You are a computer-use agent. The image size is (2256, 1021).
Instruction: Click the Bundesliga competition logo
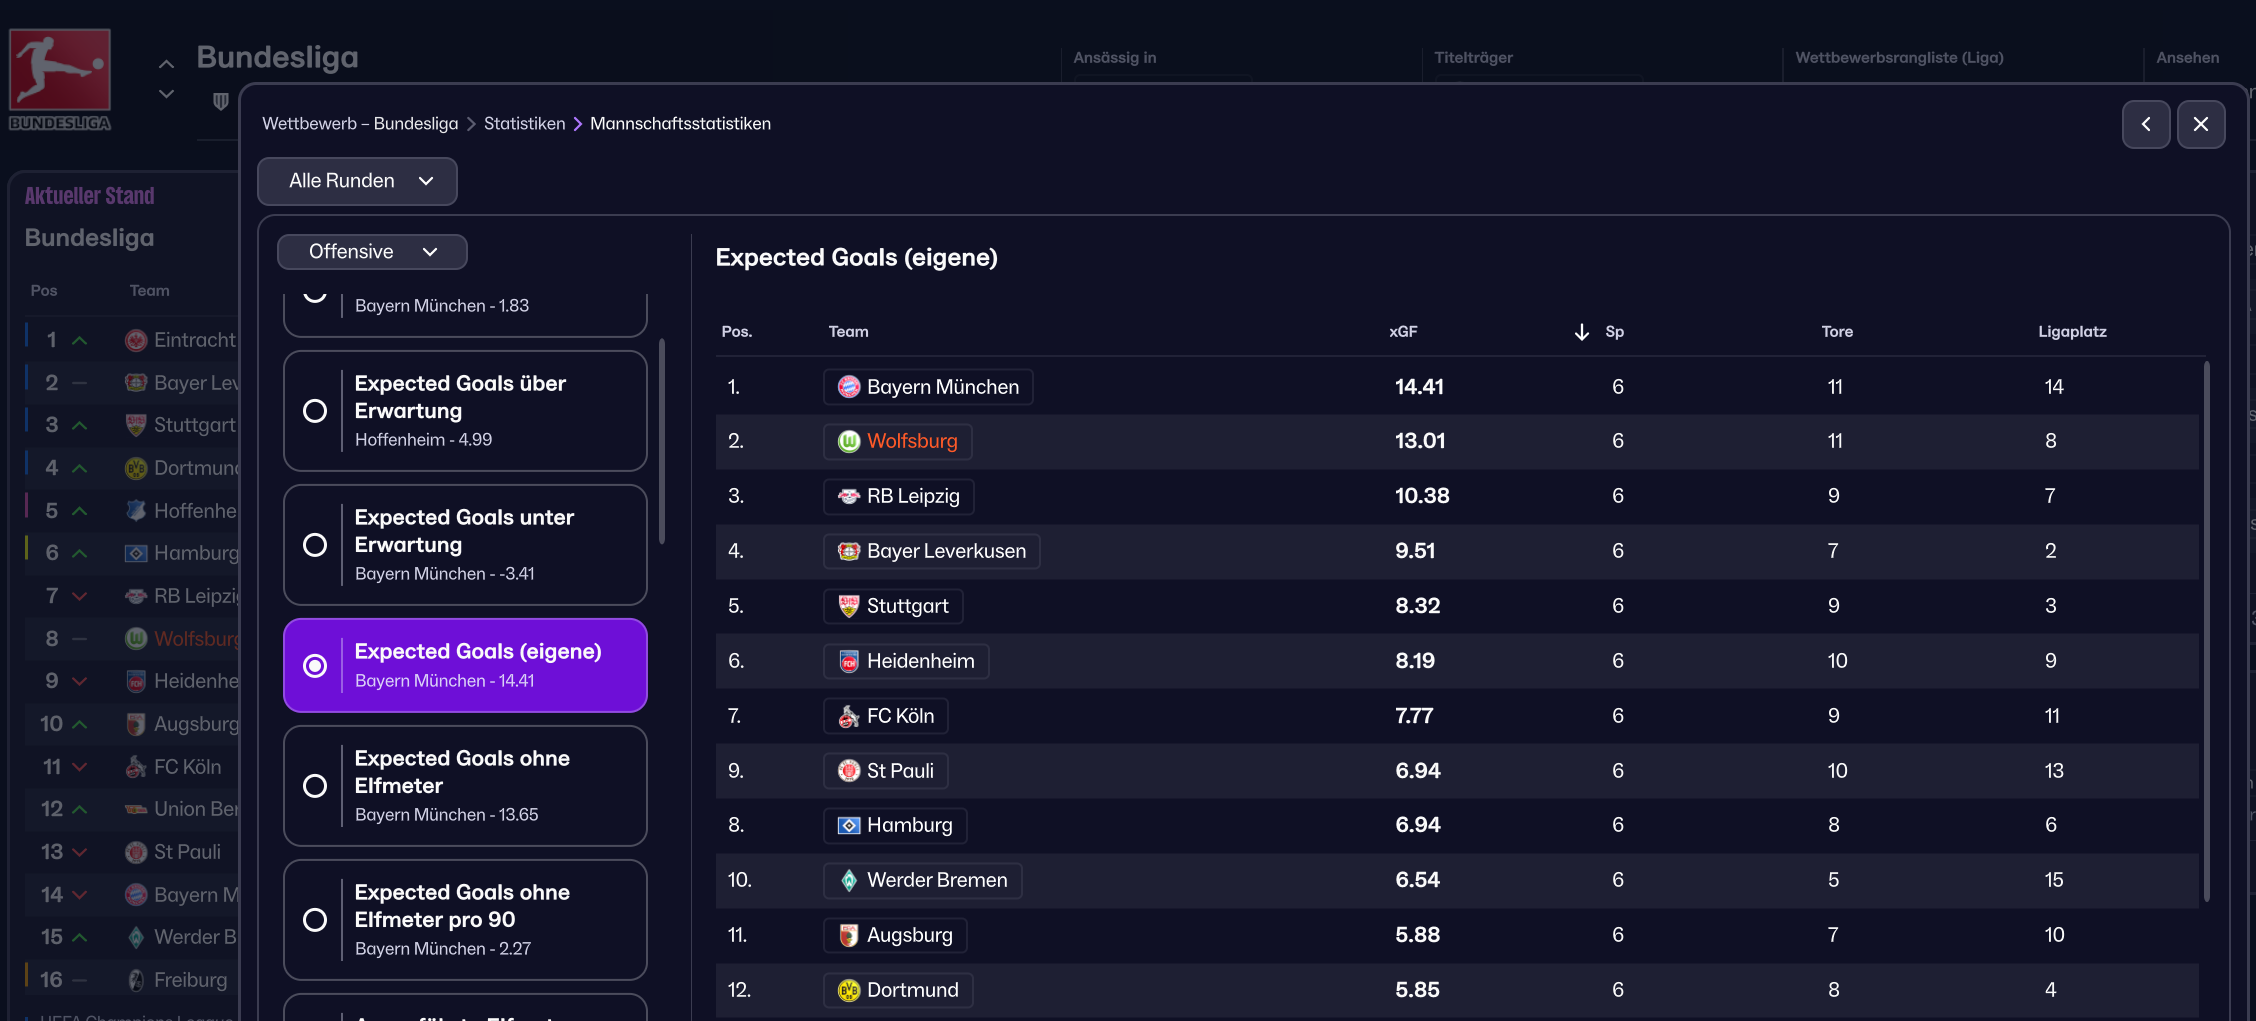60,79
